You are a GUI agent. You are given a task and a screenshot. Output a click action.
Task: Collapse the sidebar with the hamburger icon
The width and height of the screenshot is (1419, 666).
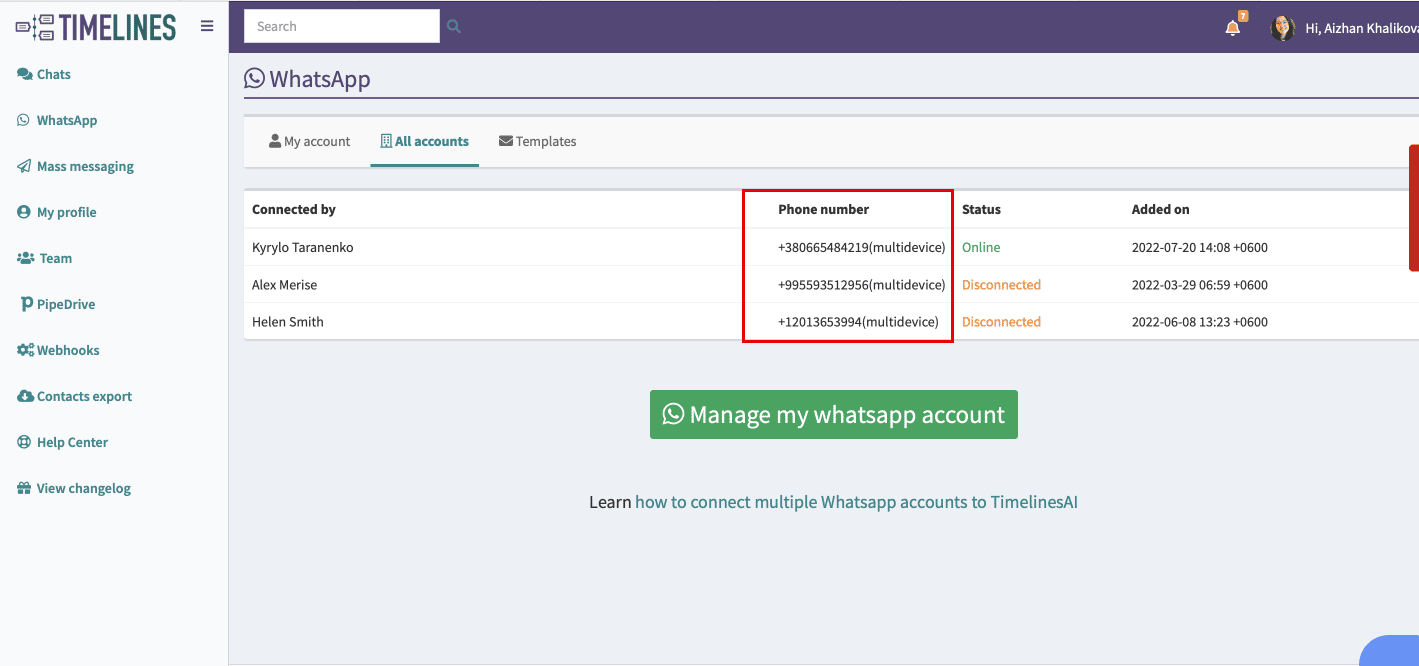tap(207, 26)
